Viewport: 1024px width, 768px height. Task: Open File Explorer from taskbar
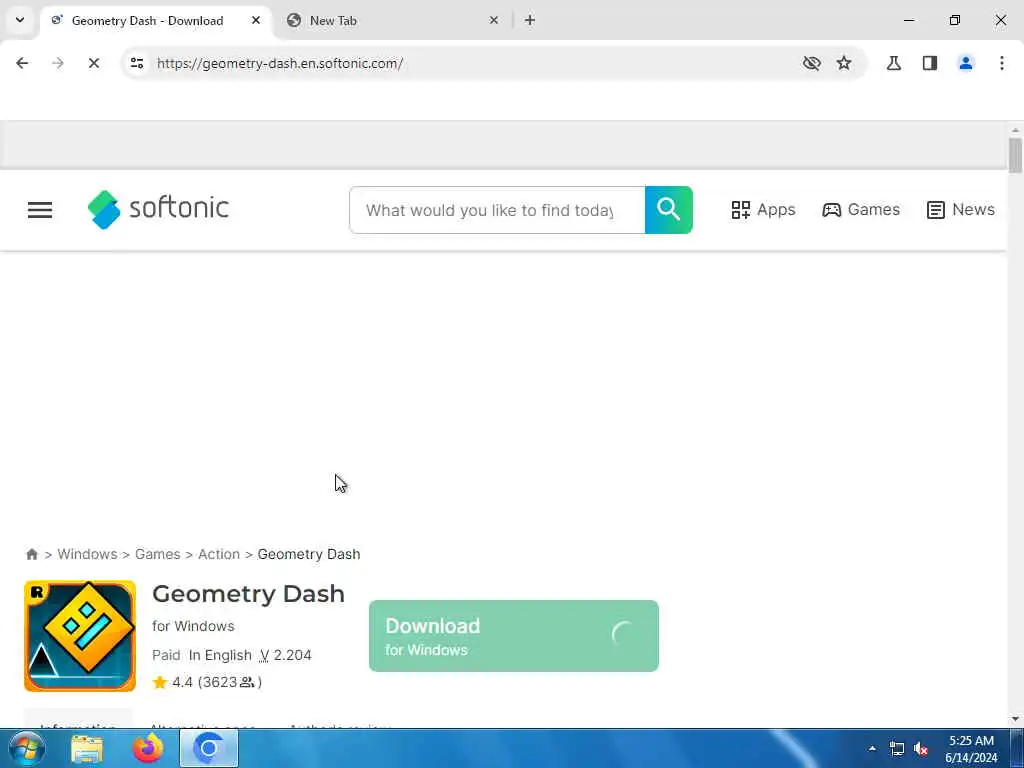click(87, 748)
